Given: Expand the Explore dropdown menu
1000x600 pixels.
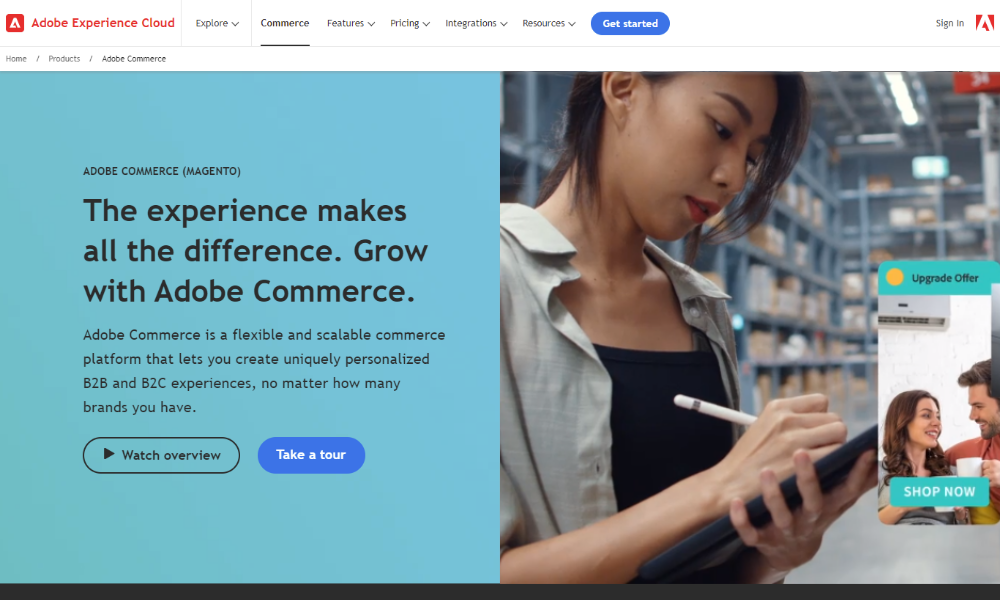Looking at the screenshot, I should [x=217, y=24].
